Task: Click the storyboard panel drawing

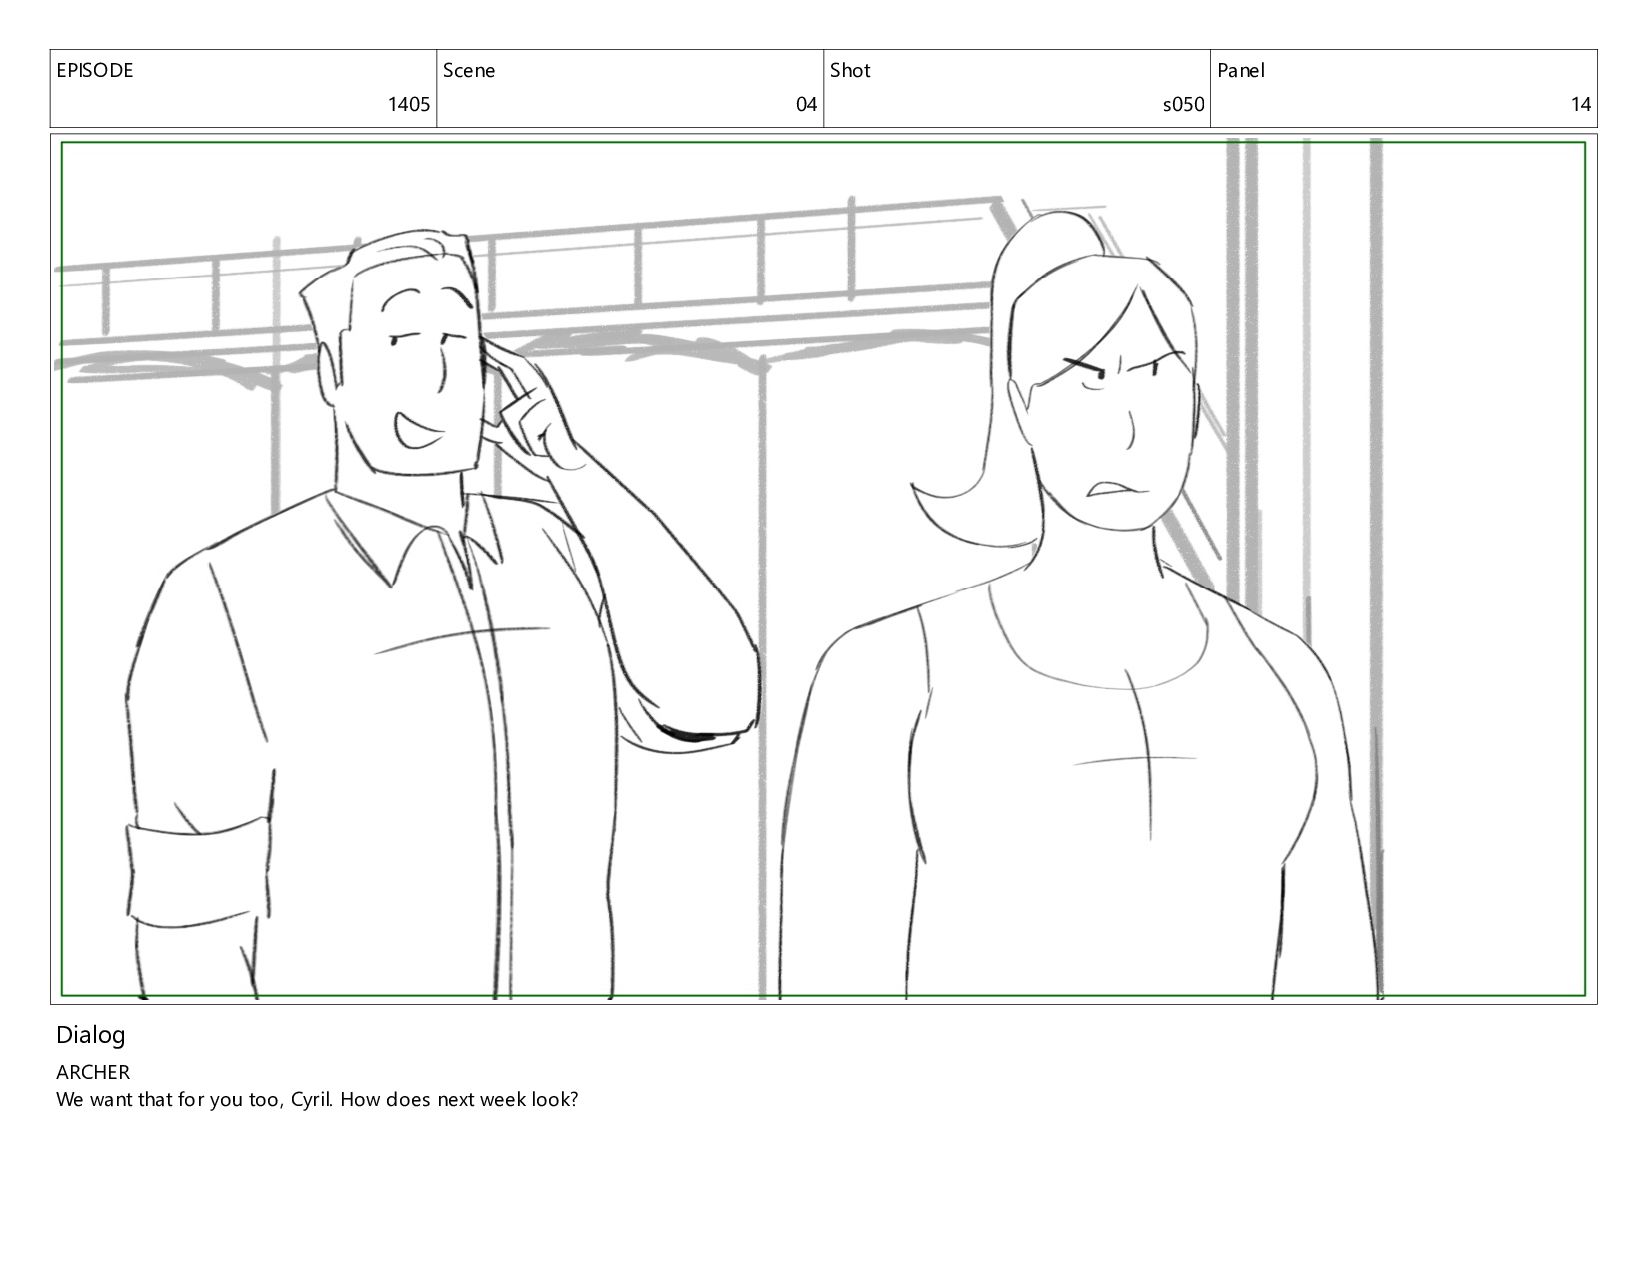Action: point(823,569)
